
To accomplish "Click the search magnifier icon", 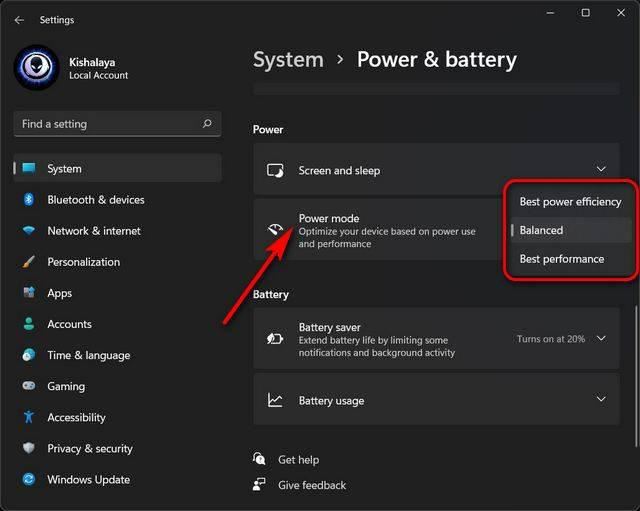I will [x=207, y=124].
